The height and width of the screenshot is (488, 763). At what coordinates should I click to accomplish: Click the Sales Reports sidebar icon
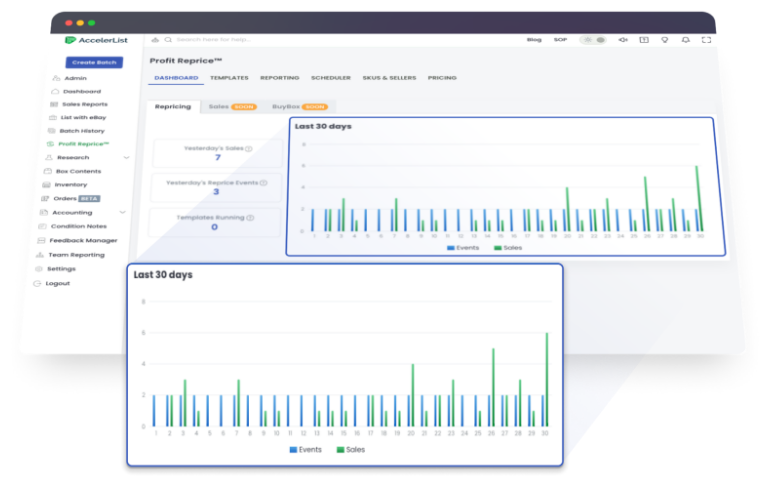pos(54,104)
